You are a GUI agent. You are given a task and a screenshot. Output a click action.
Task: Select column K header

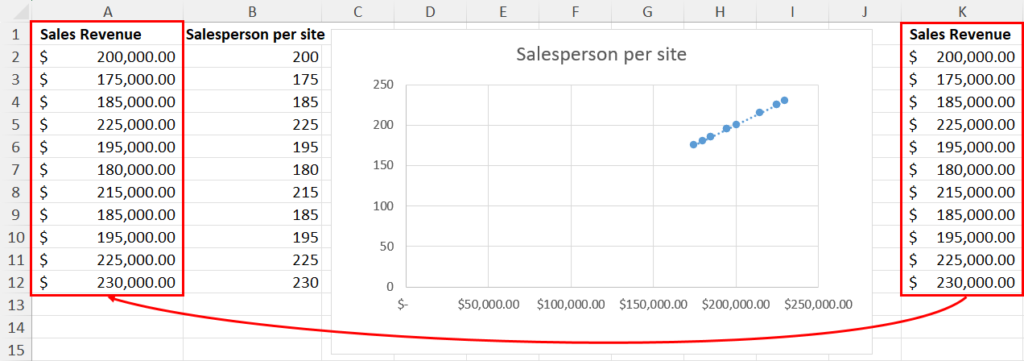tap(962, 11)
